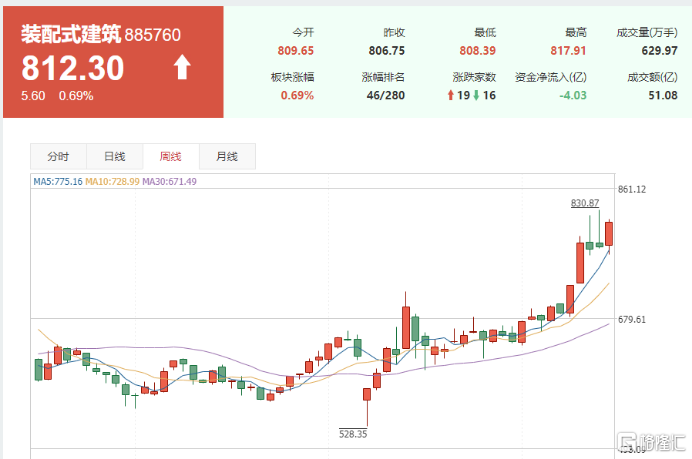Click the green down arrow next to 16

(x=477, y=96)
